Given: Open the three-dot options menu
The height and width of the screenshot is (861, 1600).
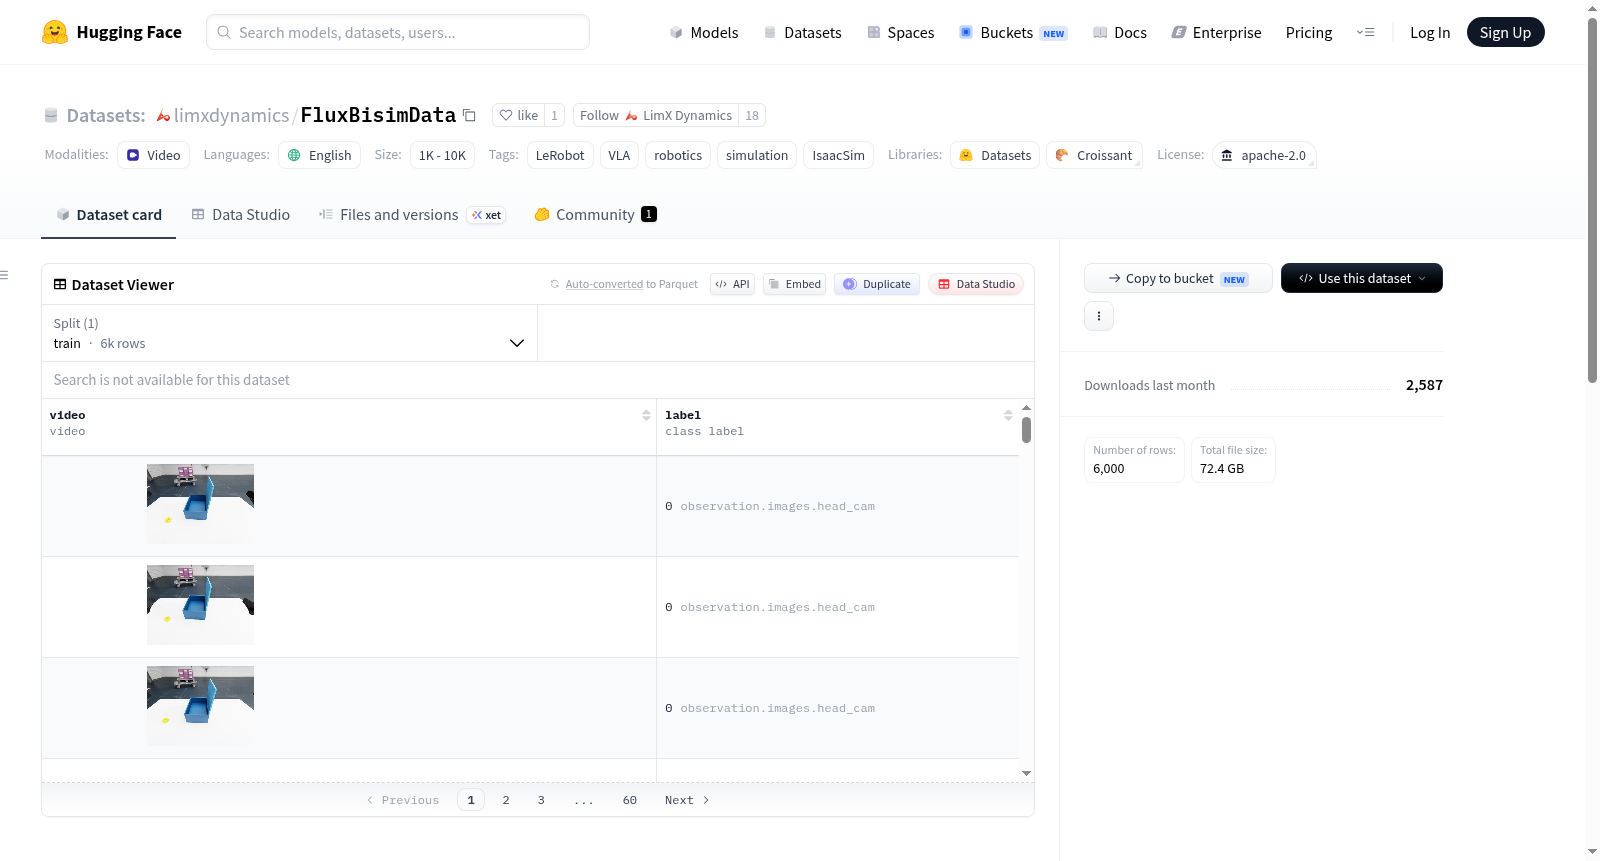Looking at the screenshot, I should point(1099,316).
